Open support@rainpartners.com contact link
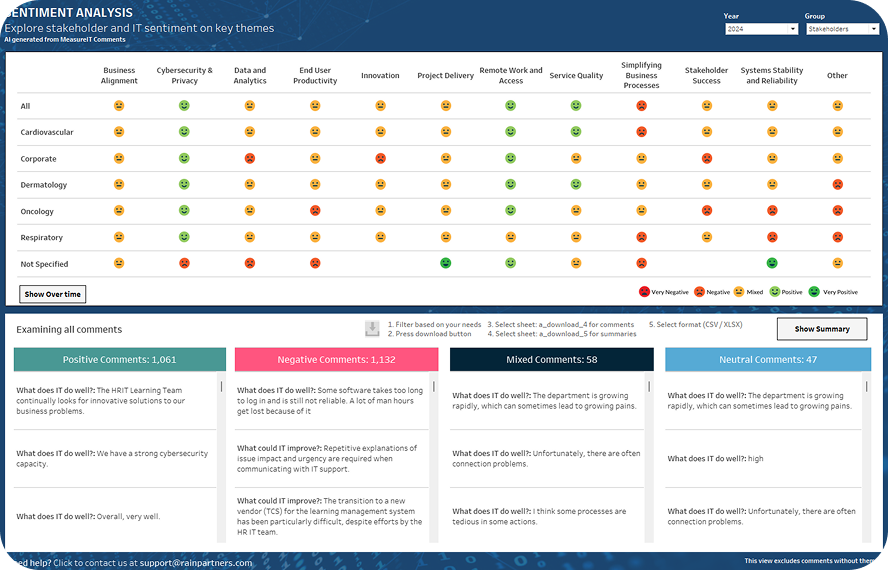888x570 pixels. point(195,562)
